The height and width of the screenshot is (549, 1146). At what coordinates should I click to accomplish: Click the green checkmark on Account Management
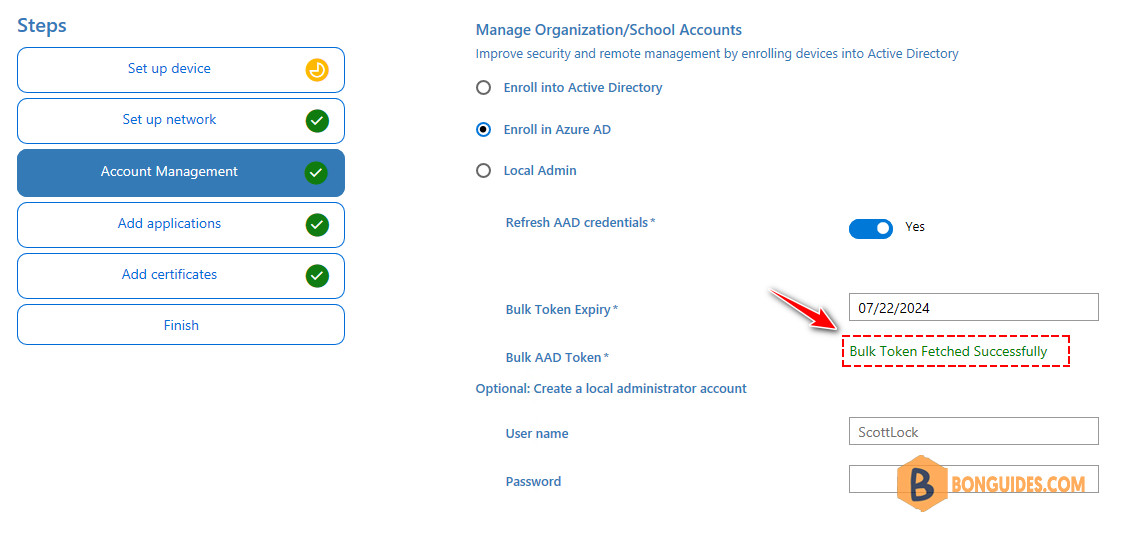pyautogui.click(x=315, y=173)
